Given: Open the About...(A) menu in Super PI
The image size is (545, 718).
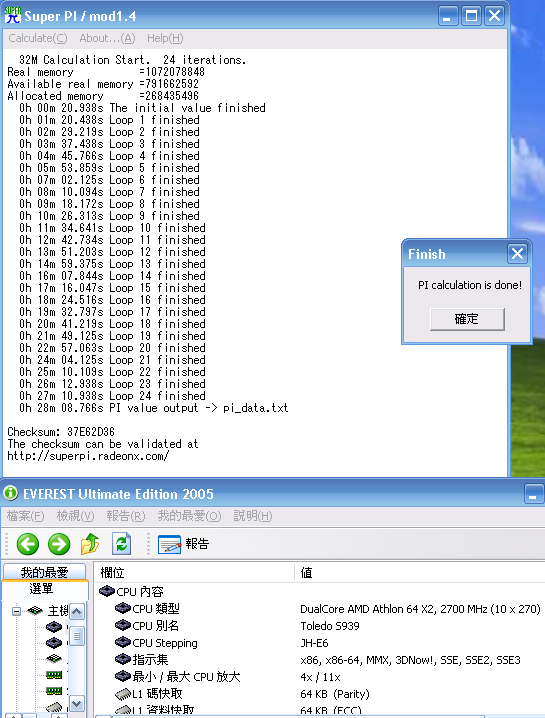Looking at the screenshot, I should point(107,38).
